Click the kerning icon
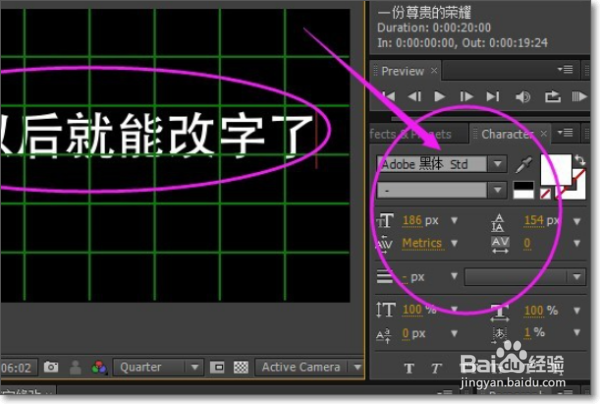This screenshot has width=600, height=404. tap(384, 244)
